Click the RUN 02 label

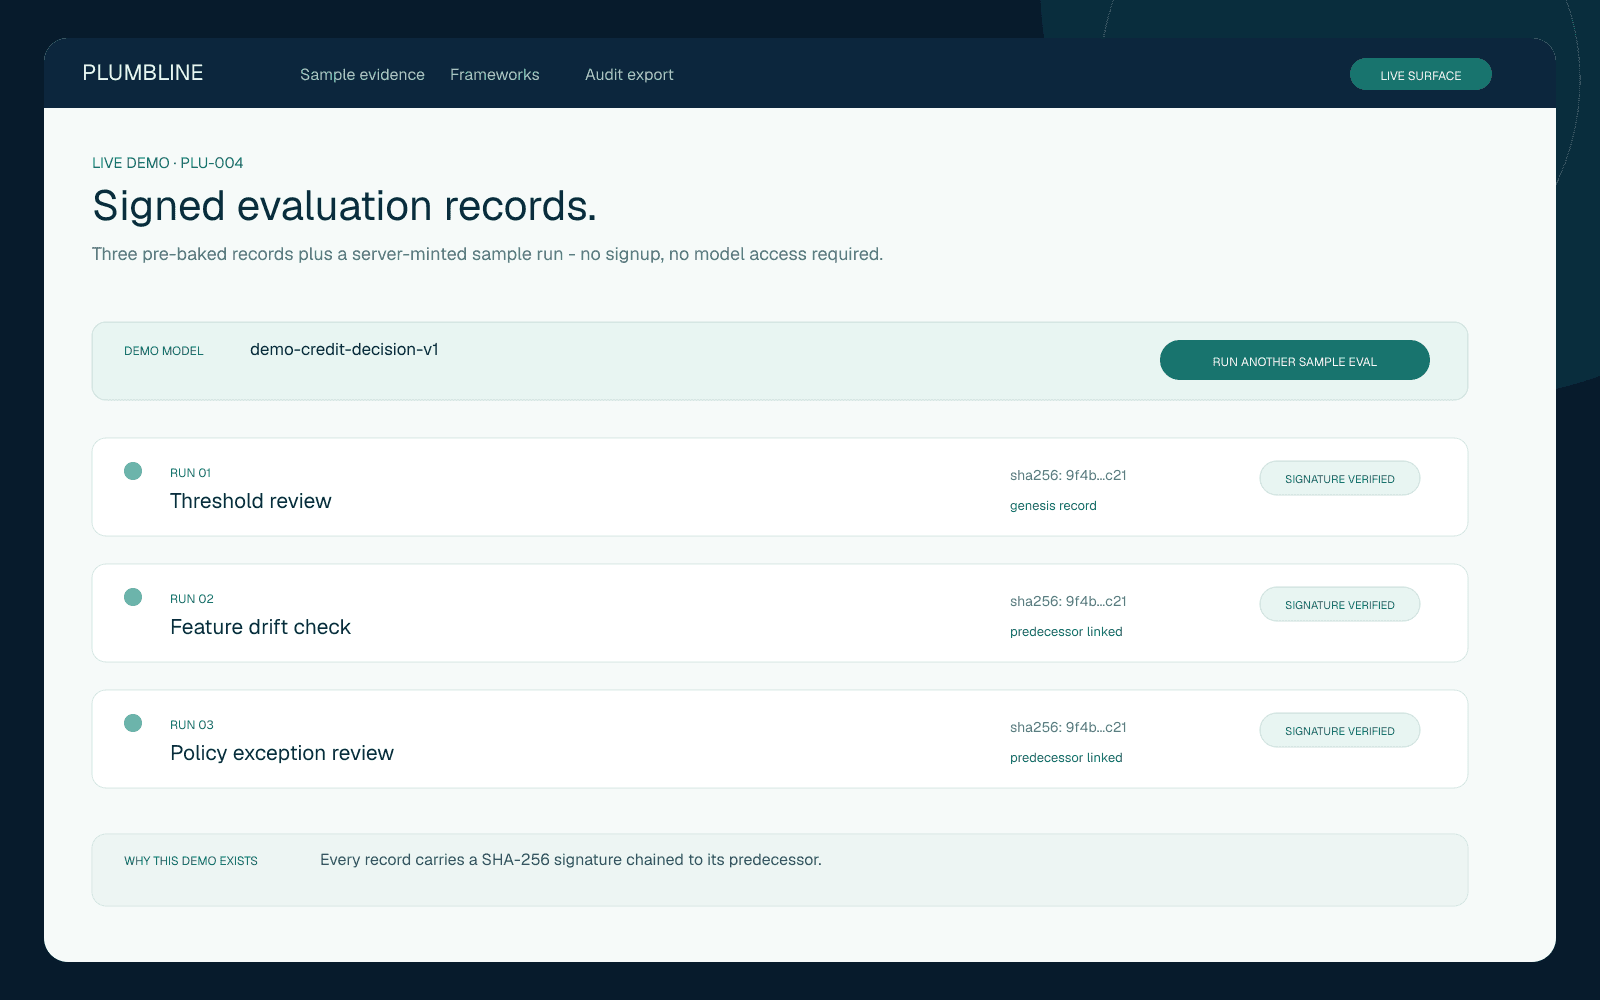pos(192,599)
